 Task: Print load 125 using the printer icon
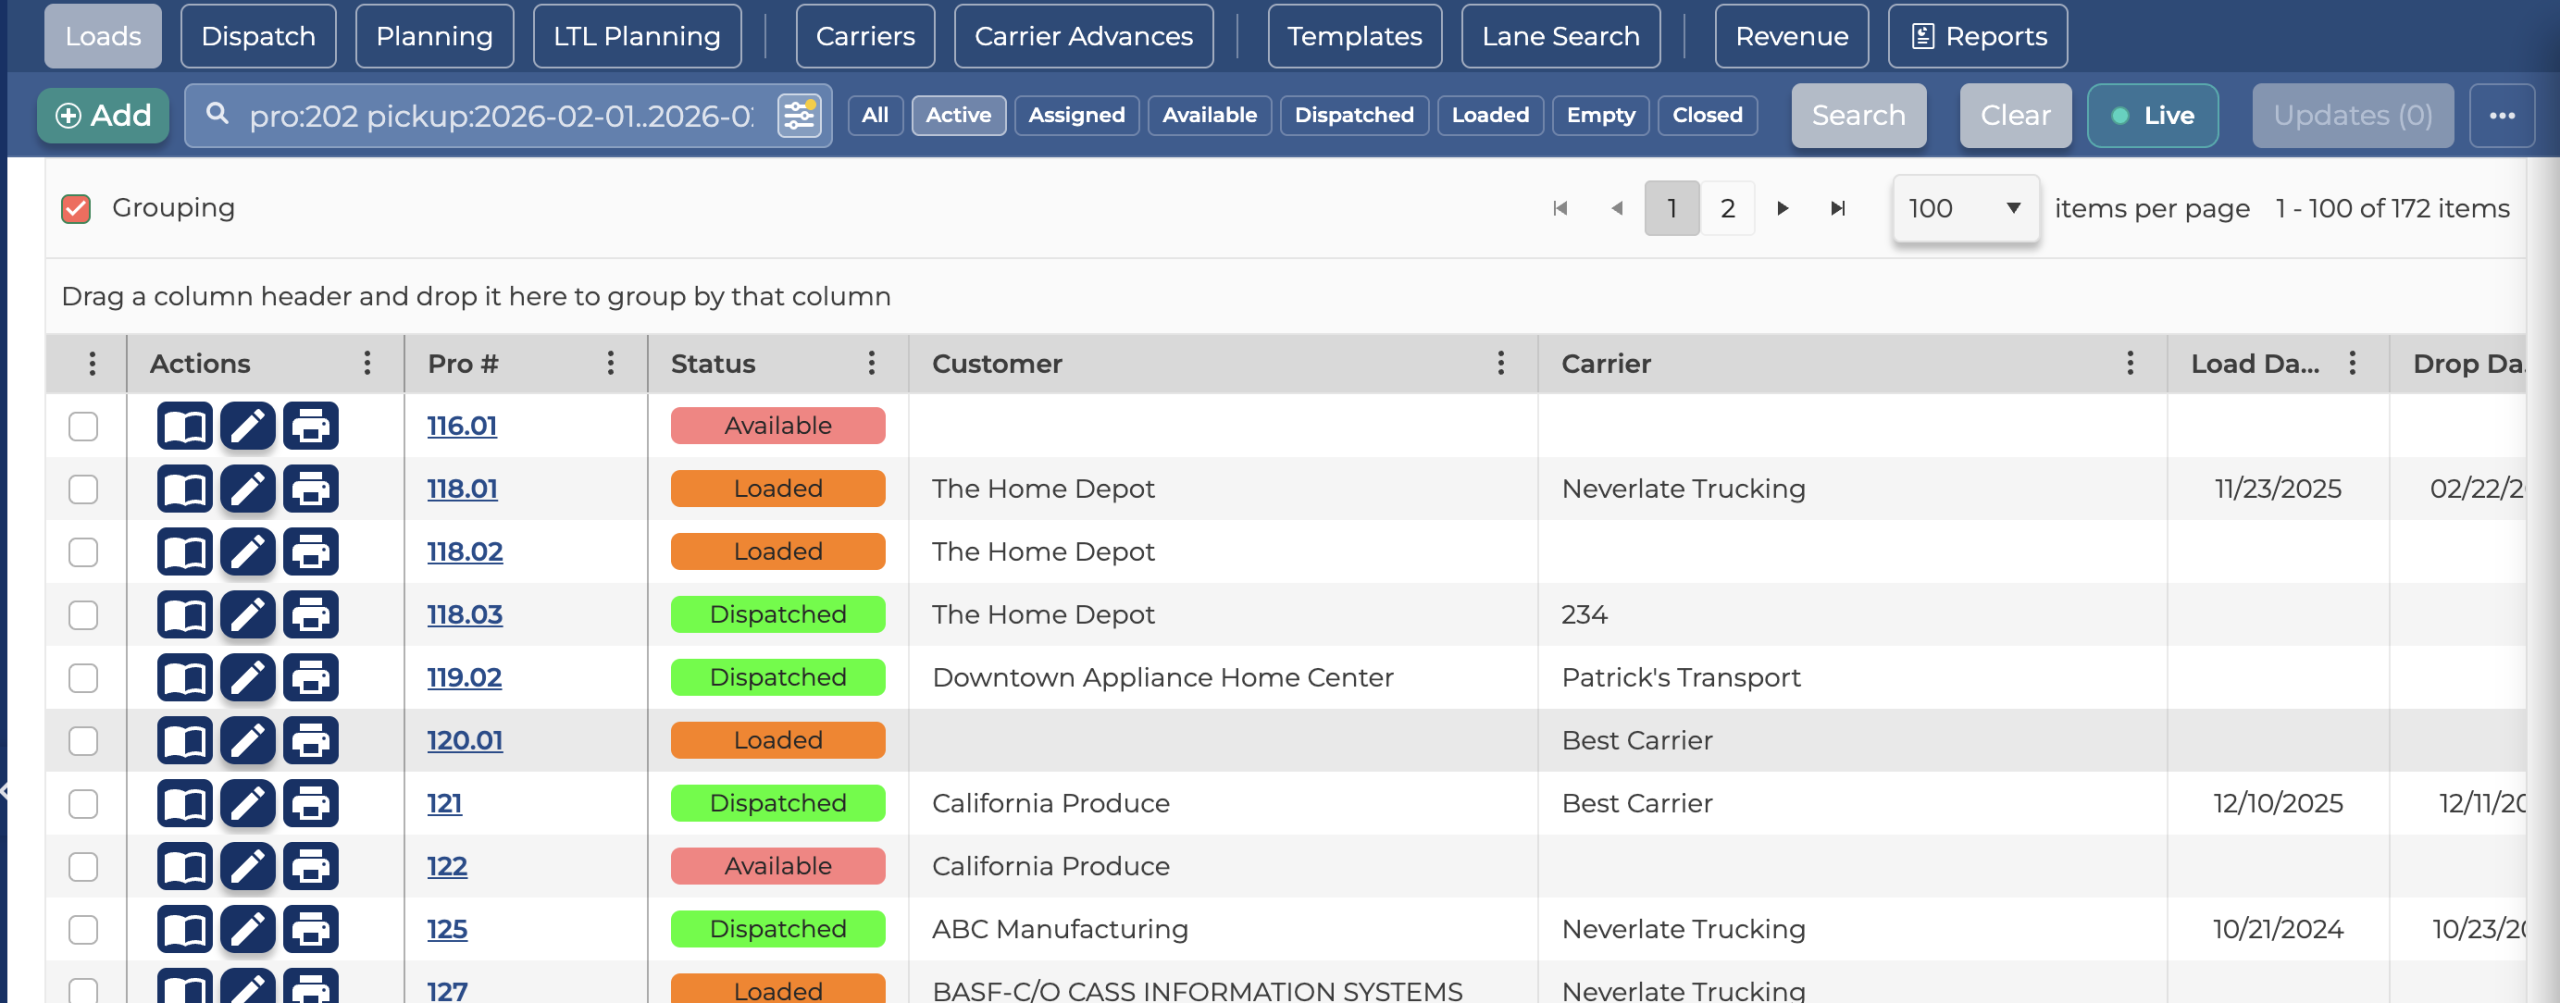(311, 930)
